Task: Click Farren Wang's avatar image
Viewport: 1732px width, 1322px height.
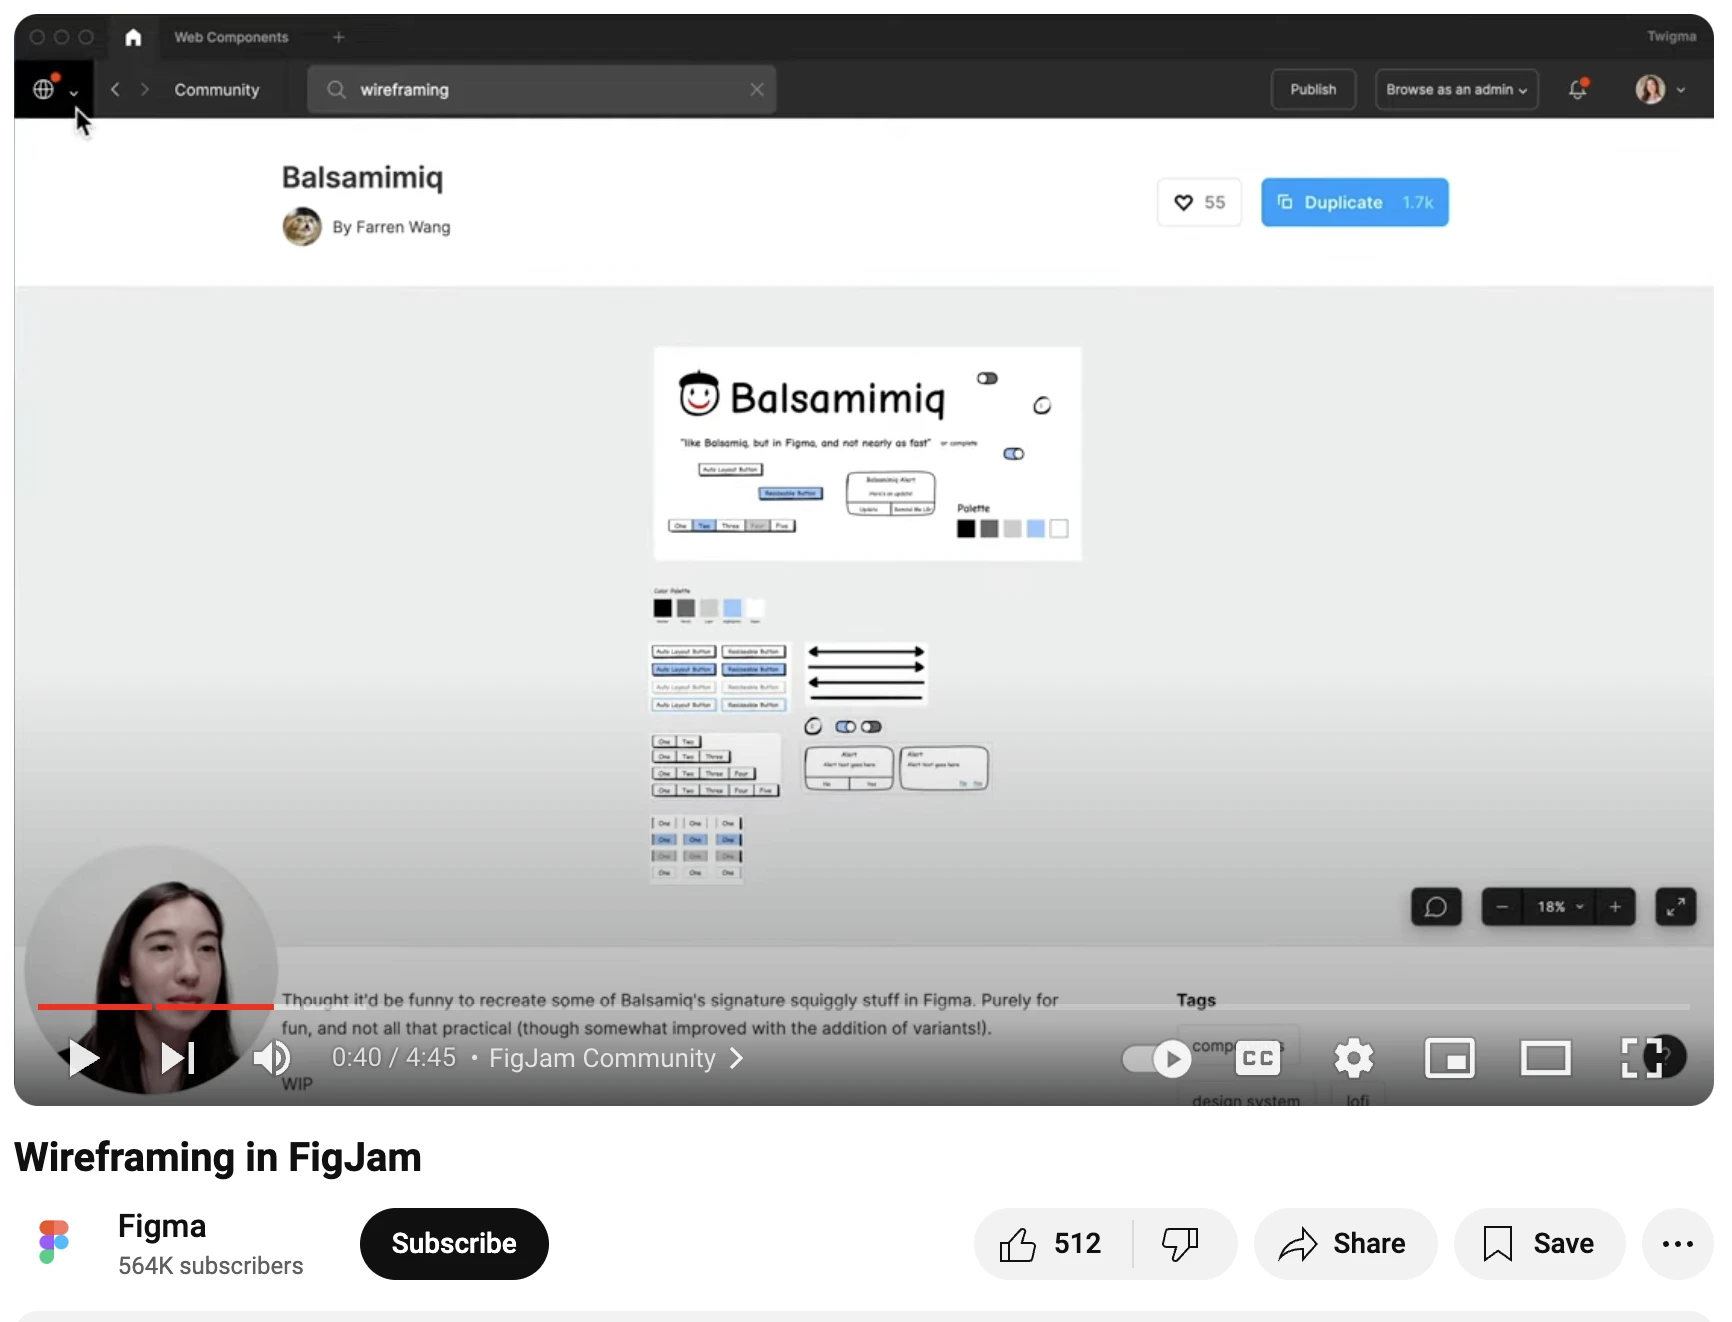Action: [302, 227]
